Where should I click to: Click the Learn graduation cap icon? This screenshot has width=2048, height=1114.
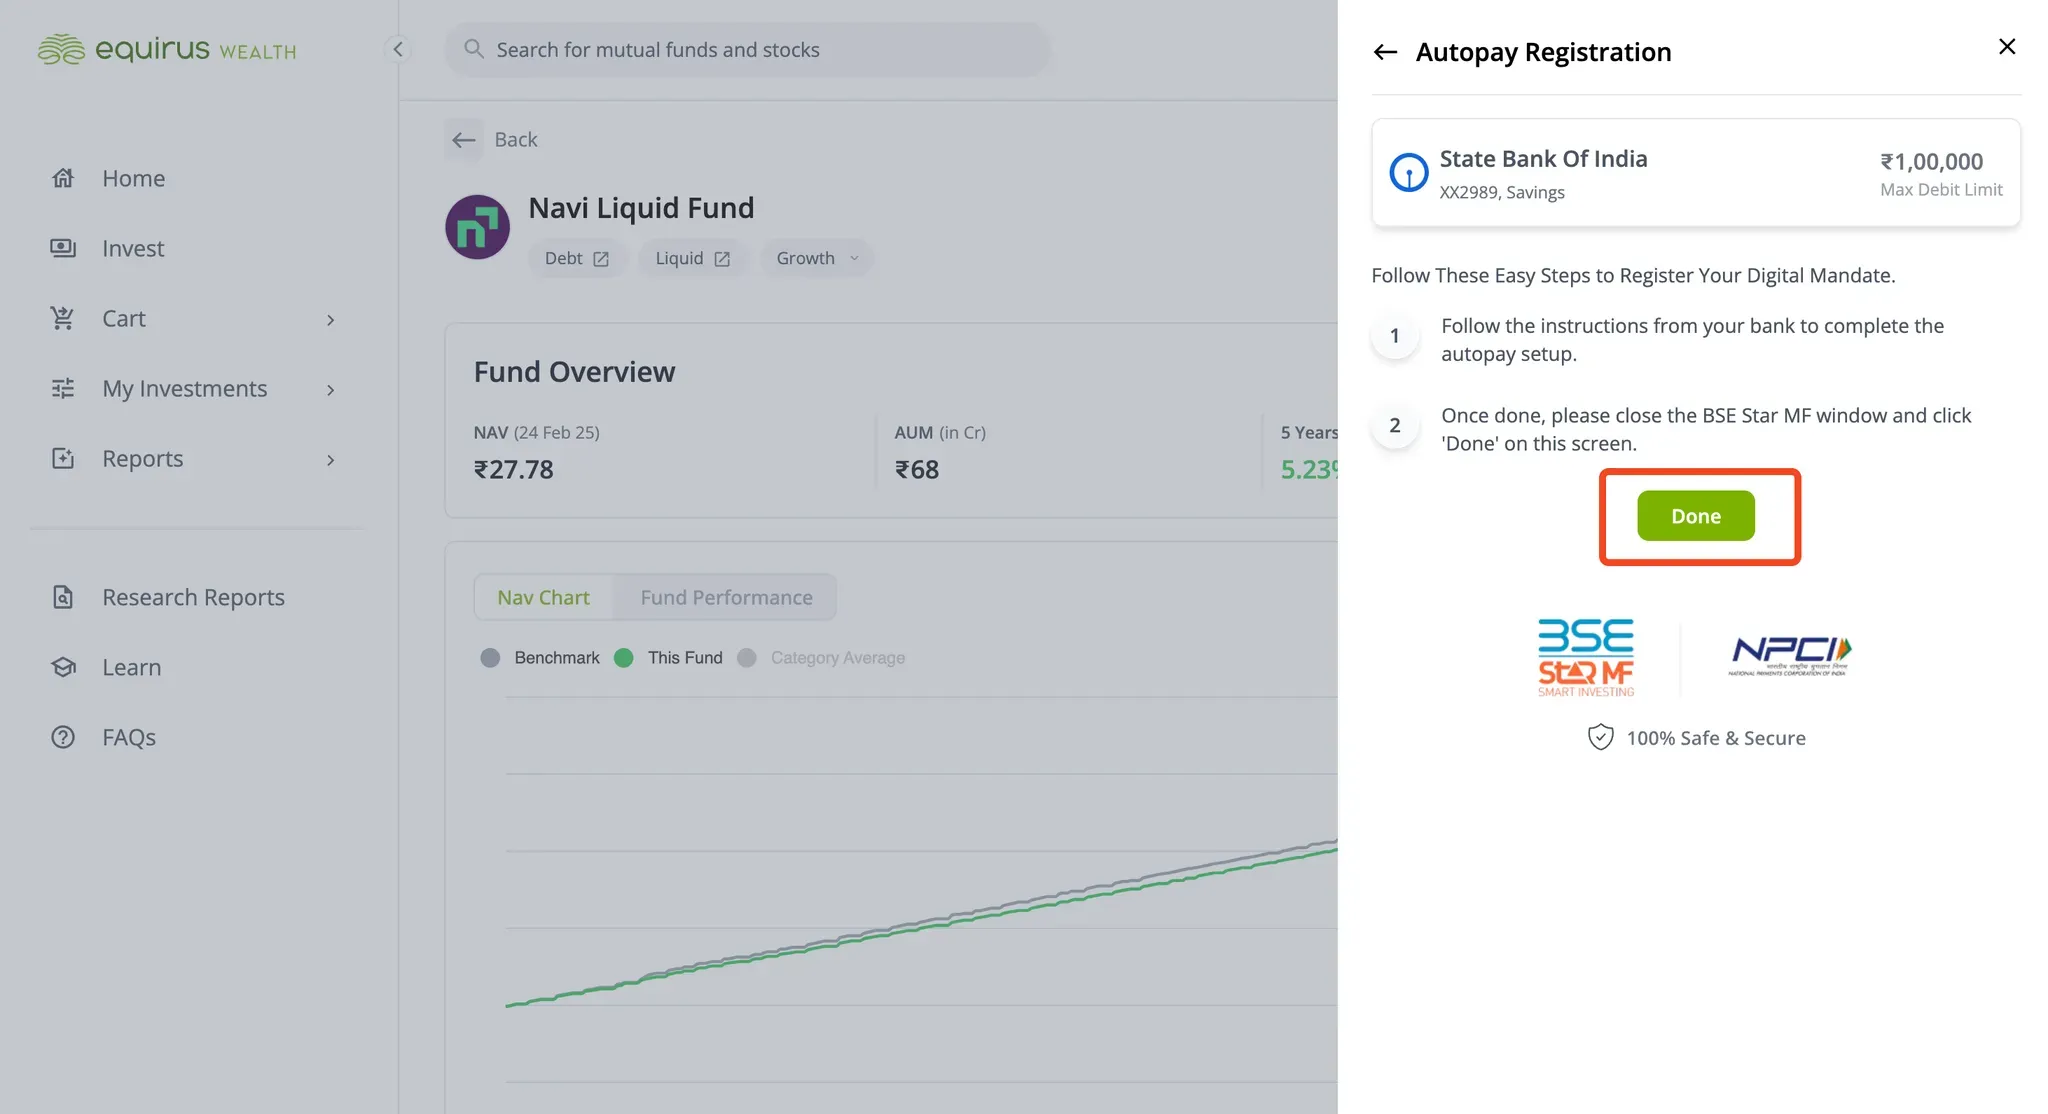point(63,667)
